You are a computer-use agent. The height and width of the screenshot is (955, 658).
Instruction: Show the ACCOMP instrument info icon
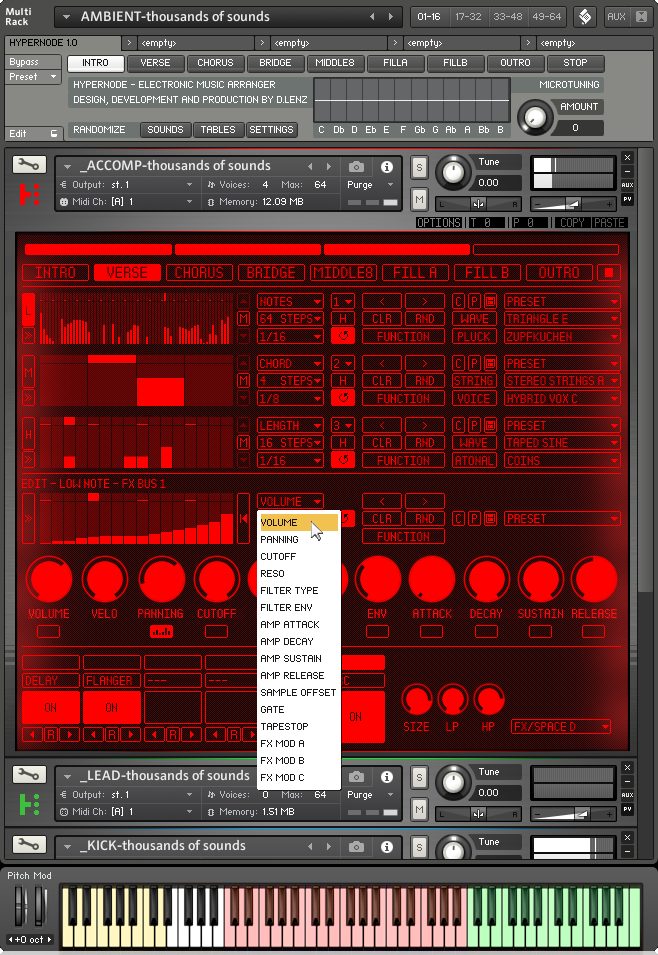(386, 166)
